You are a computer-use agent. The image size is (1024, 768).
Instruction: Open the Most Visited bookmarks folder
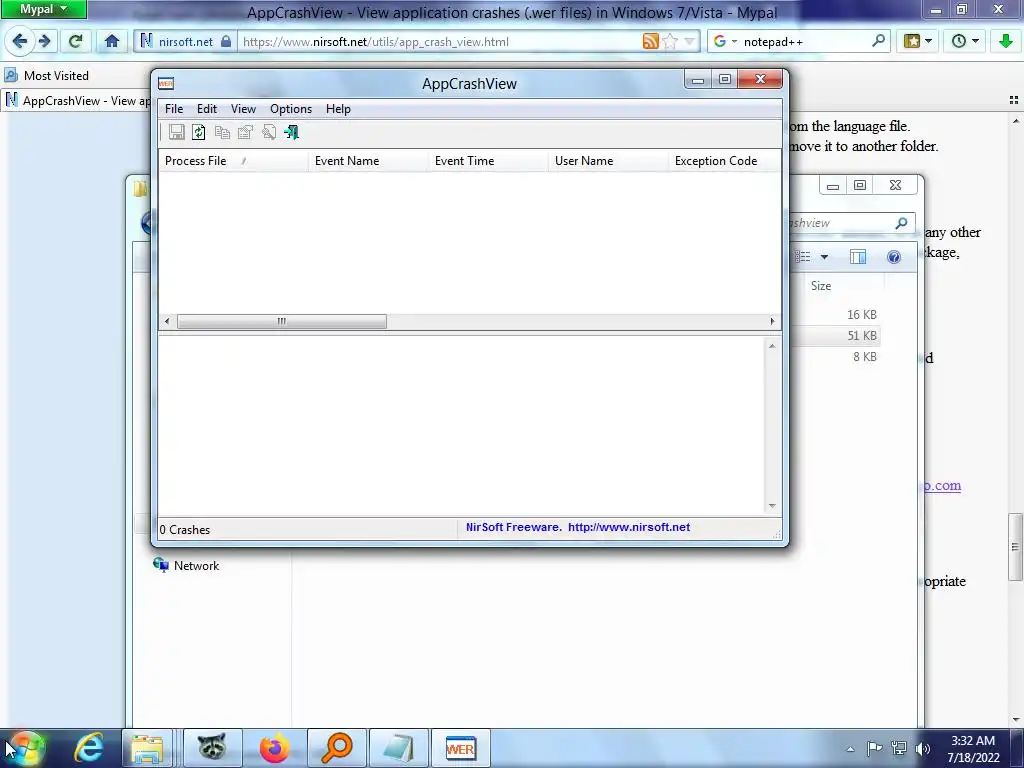(x=46, y=75)
